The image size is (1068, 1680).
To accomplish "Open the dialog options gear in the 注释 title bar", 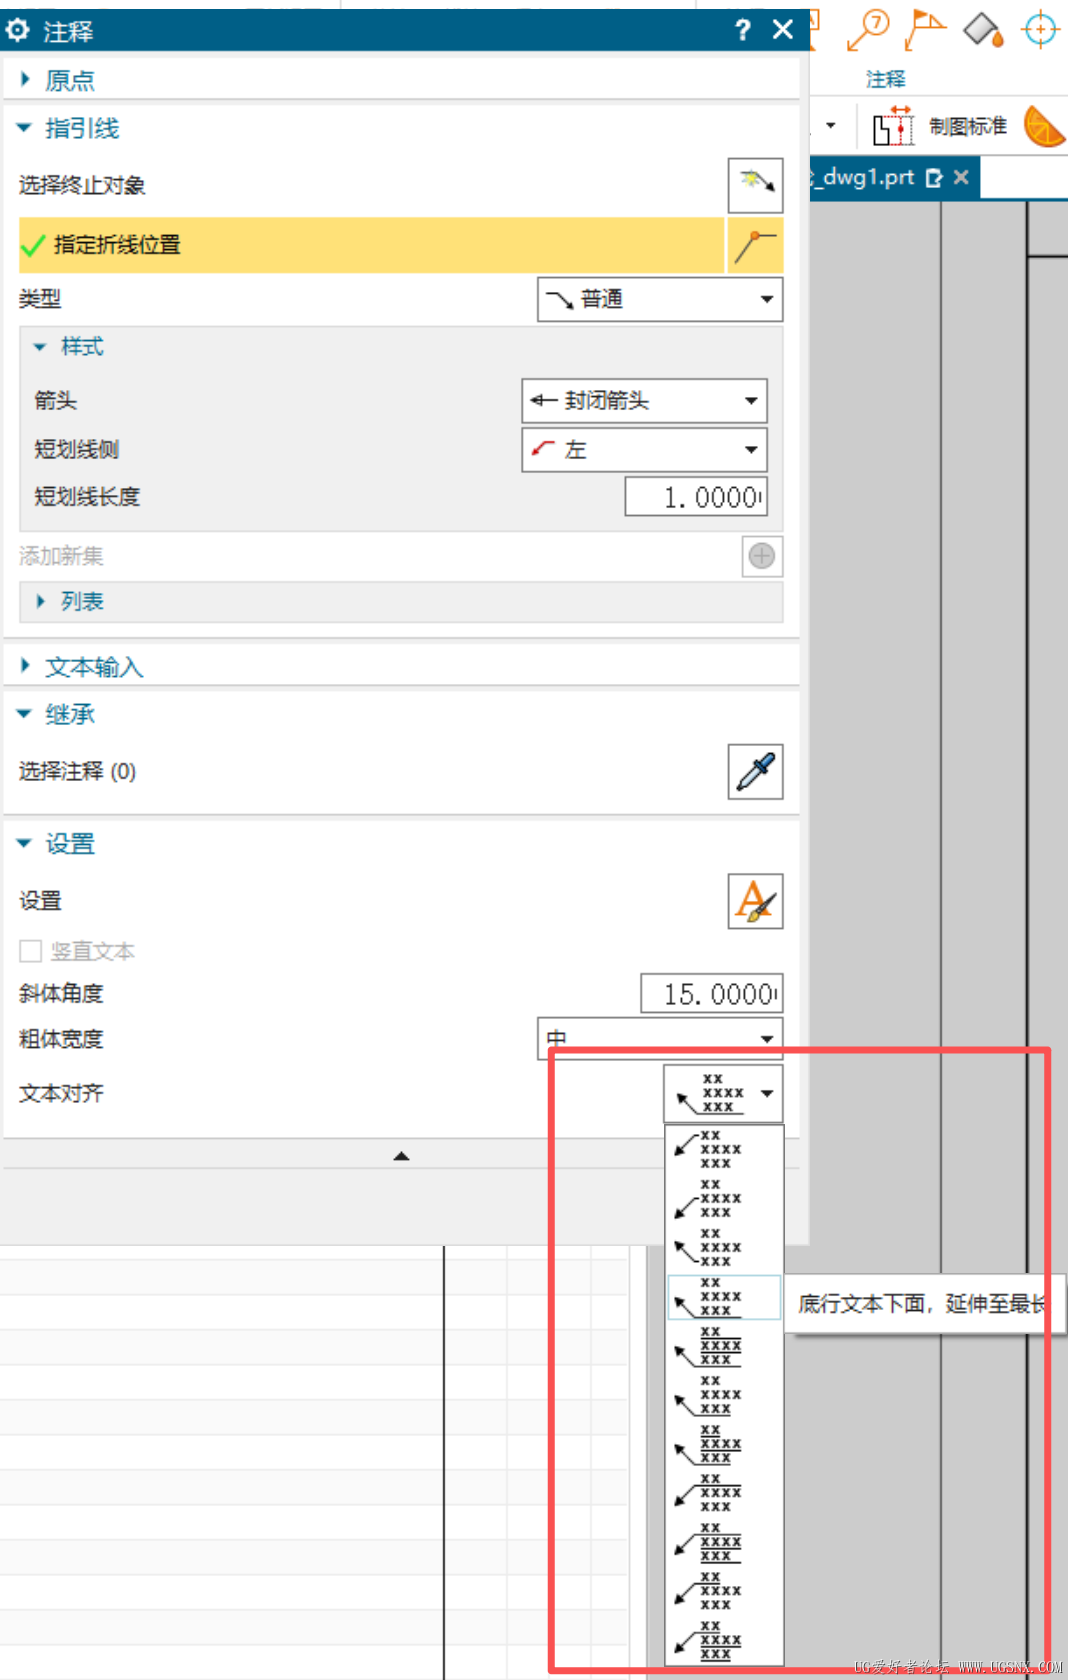I will click(x=18, y=31).
